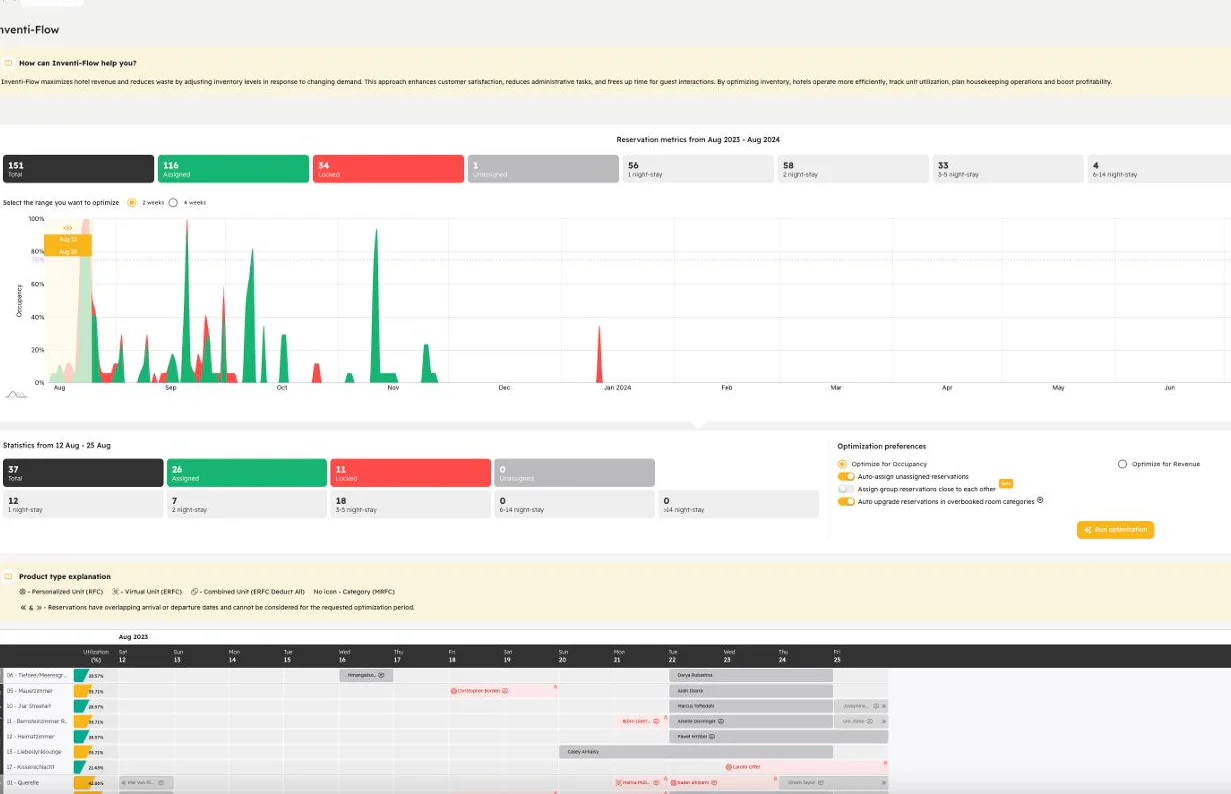Click the 34 Locked metrics card
1231x794 pixels.
(x=388, y=169)
